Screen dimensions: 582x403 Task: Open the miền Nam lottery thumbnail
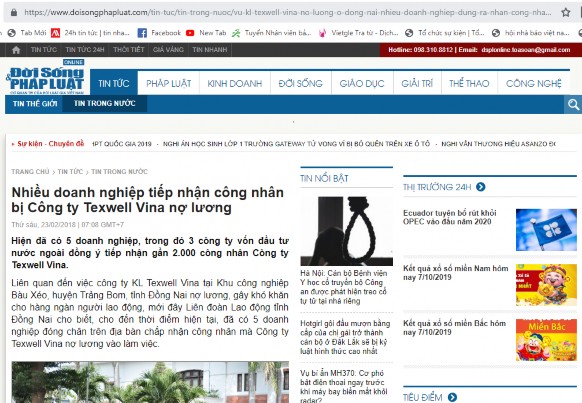pyautogui.click(x=546, y=285)
